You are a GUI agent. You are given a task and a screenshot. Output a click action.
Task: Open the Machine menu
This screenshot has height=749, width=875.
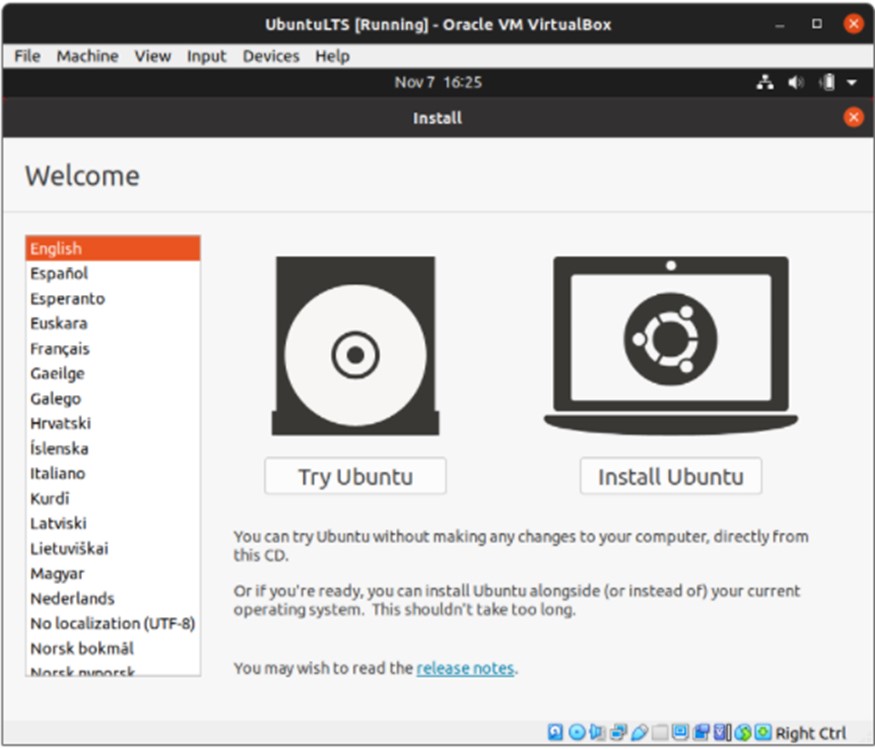click(x=87, y=56)
